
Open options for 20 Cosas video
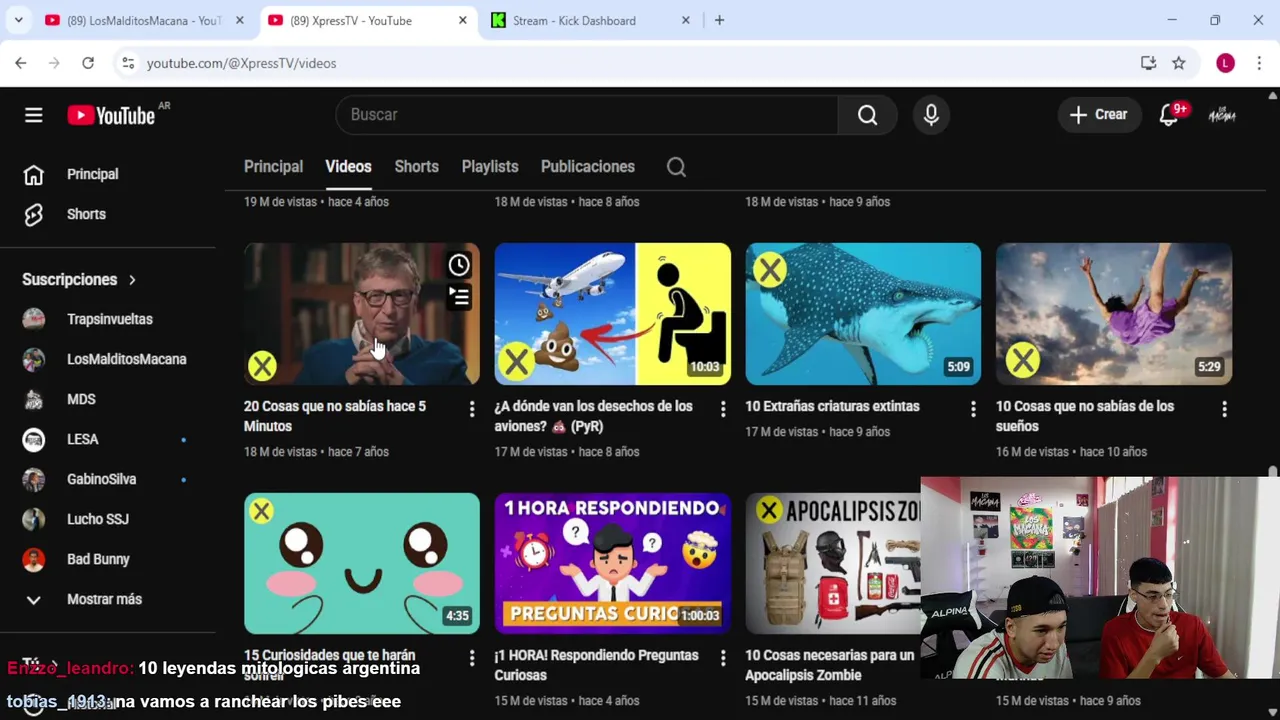[x=472, y=409]
